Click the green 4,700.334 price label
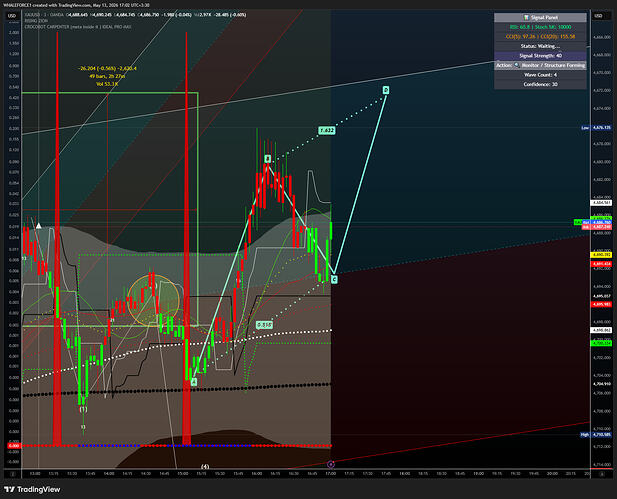The image size is (617, 499). (x=601, y=343)
